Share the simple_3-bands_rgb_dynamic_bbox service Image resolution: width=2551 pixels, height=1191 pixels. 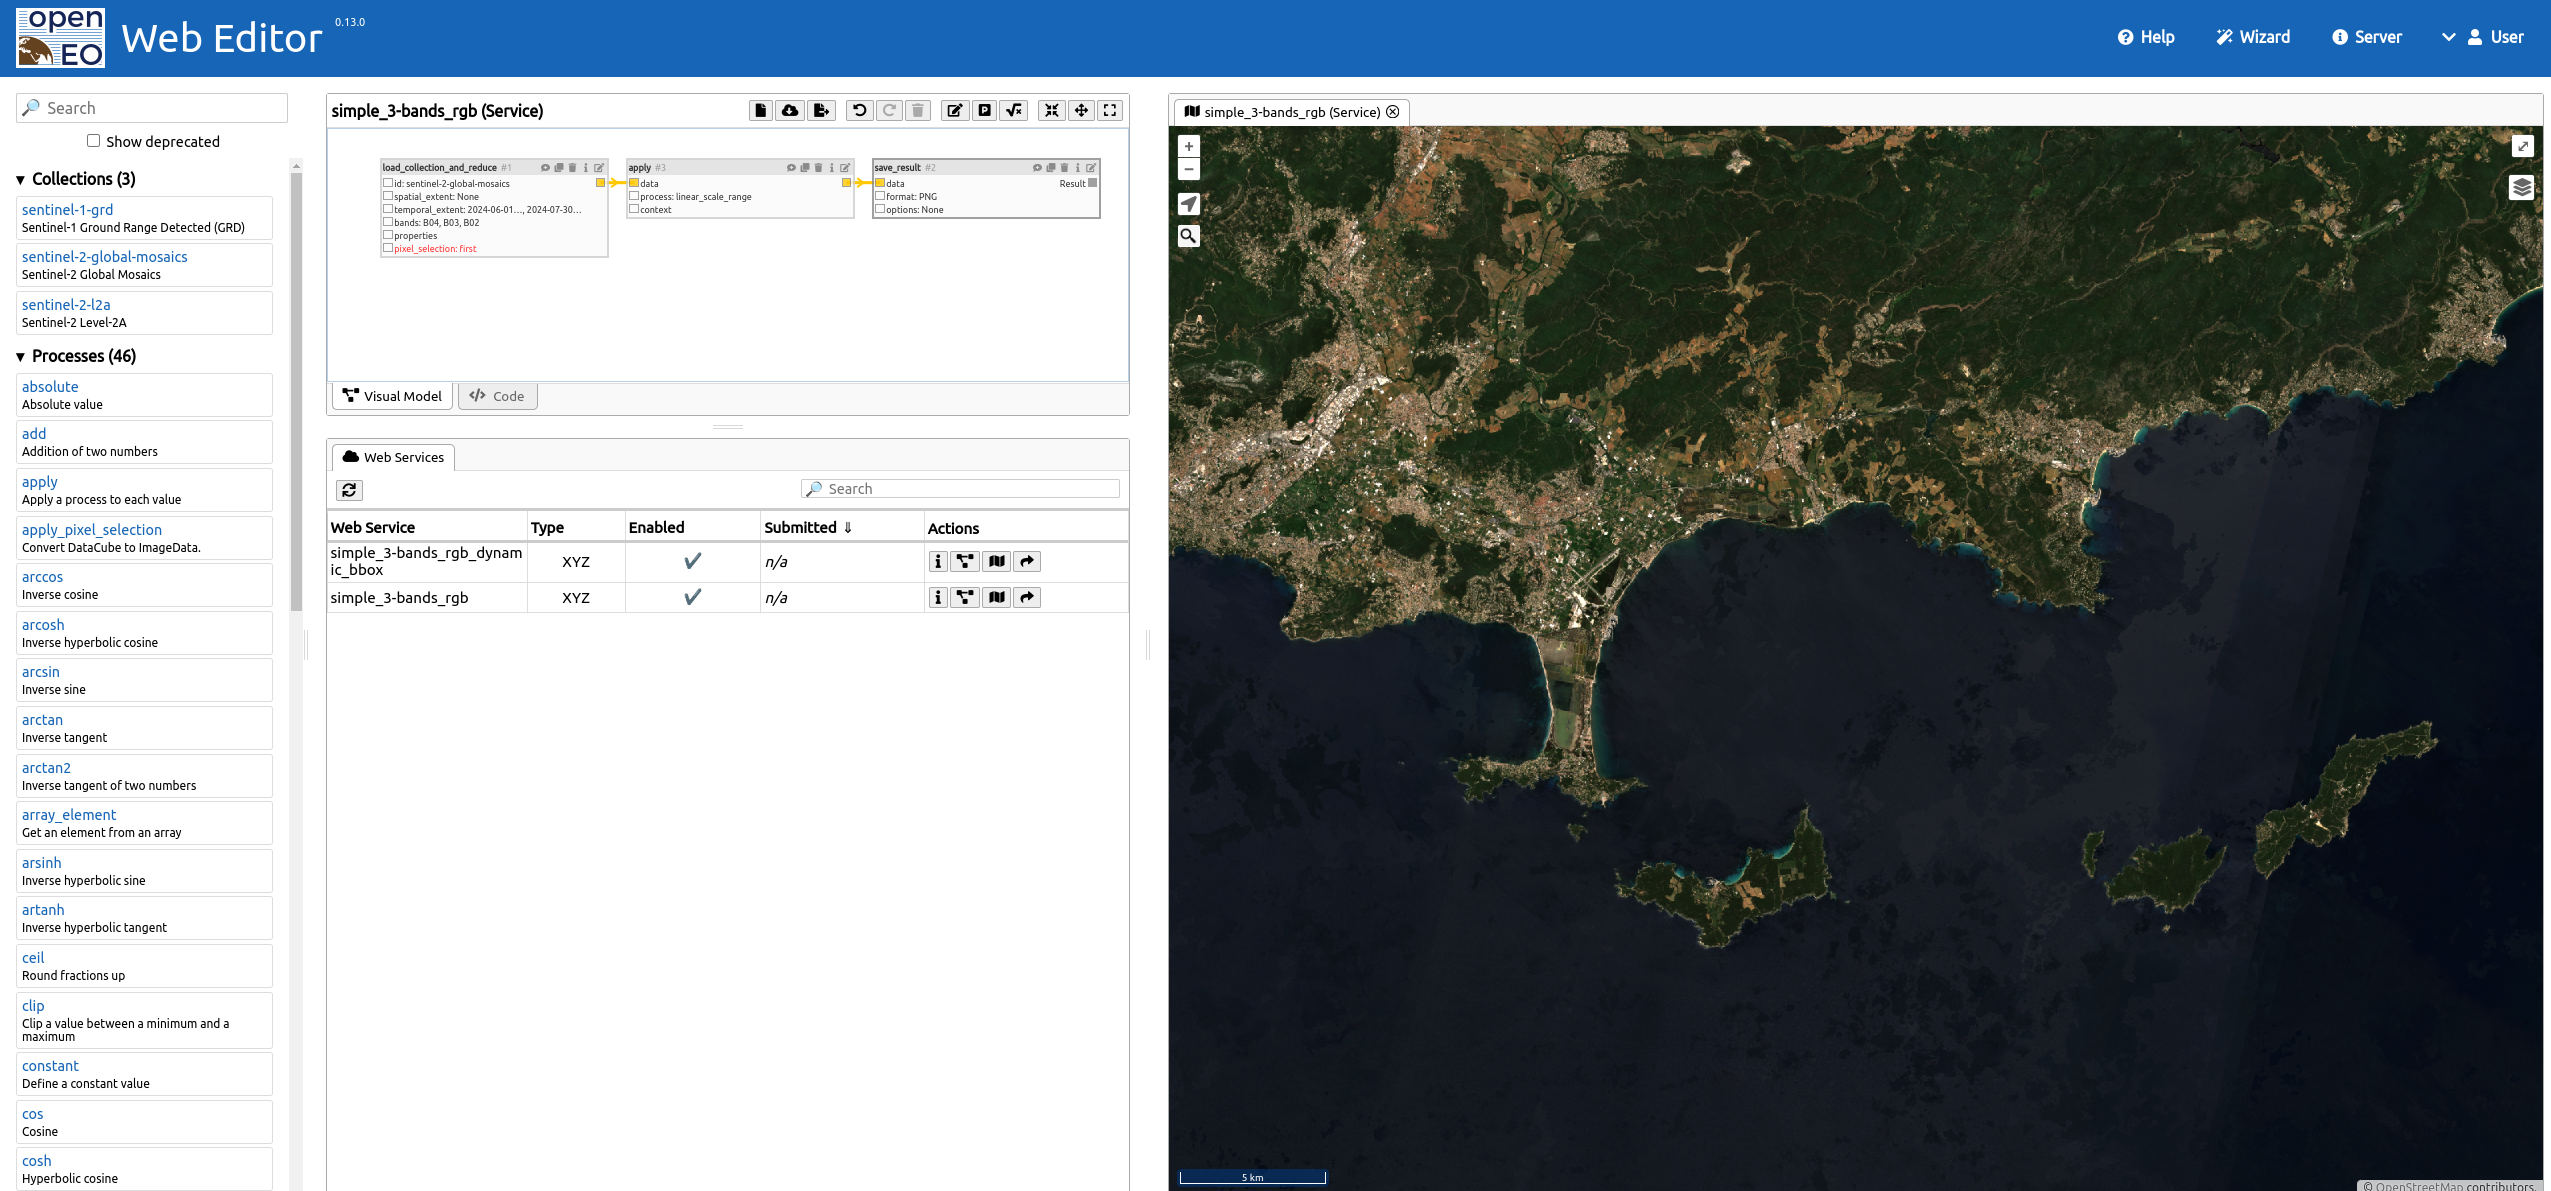coord(1027,562)
